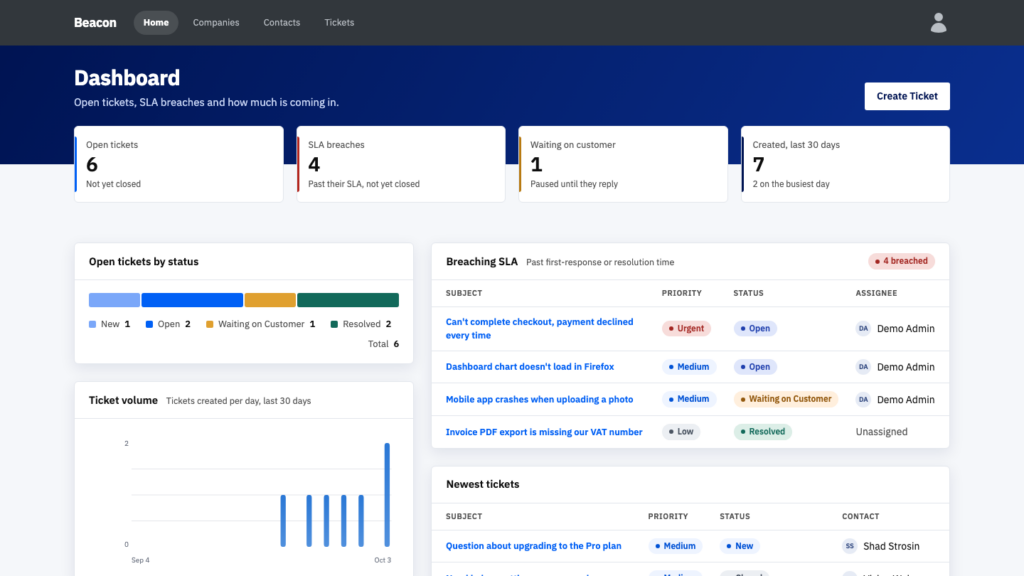Screen dimensions: 1024x576
Task: Click the Create Ticket button
Action: (x=906, y=96)
